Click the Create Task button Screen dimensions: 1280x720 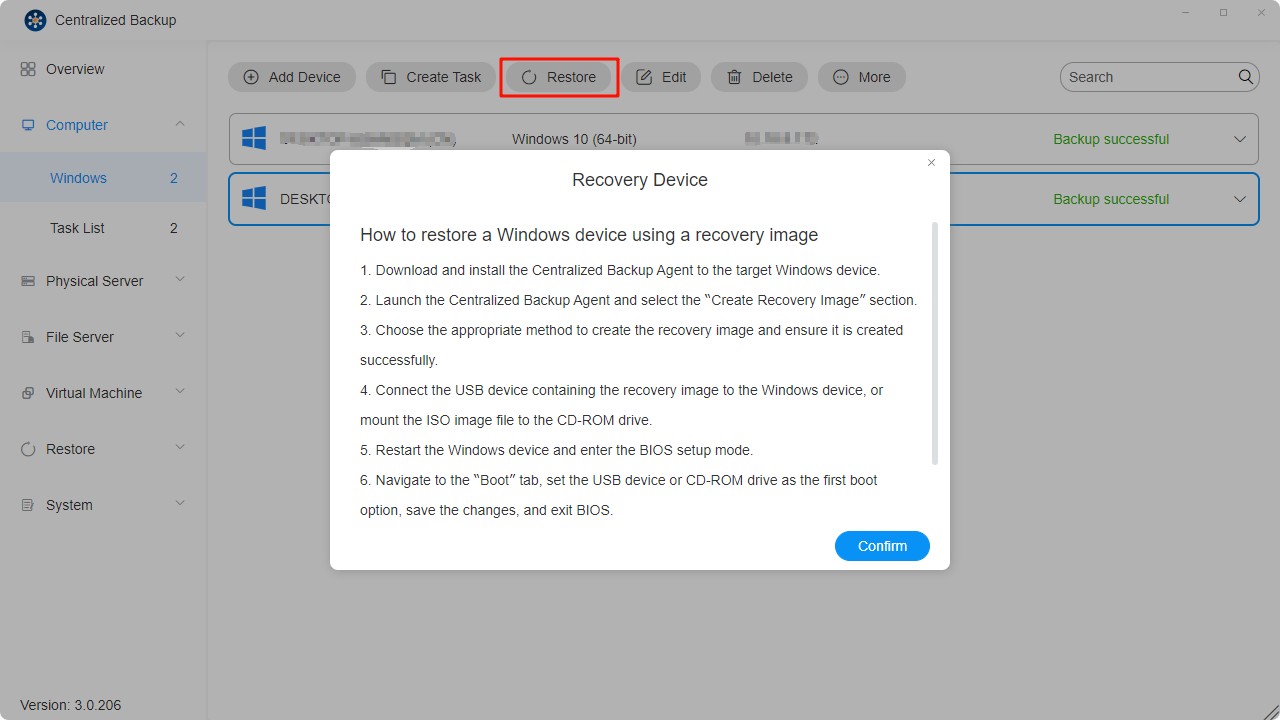pos(430,77)
